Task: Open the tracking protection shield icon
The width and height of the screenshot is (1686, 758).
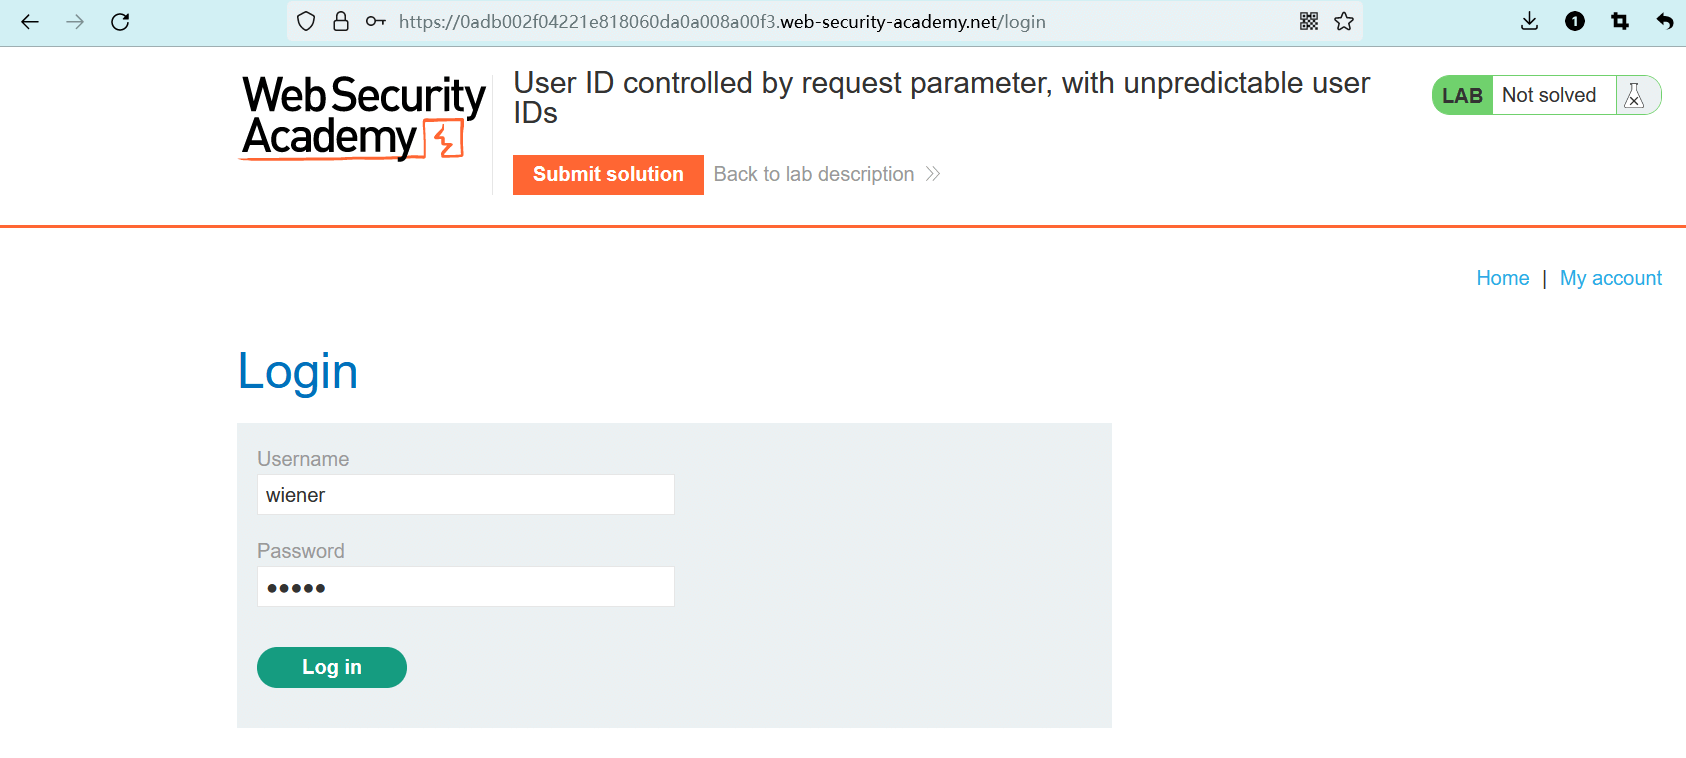Action: pyautogui.click(x=307, y=22)
